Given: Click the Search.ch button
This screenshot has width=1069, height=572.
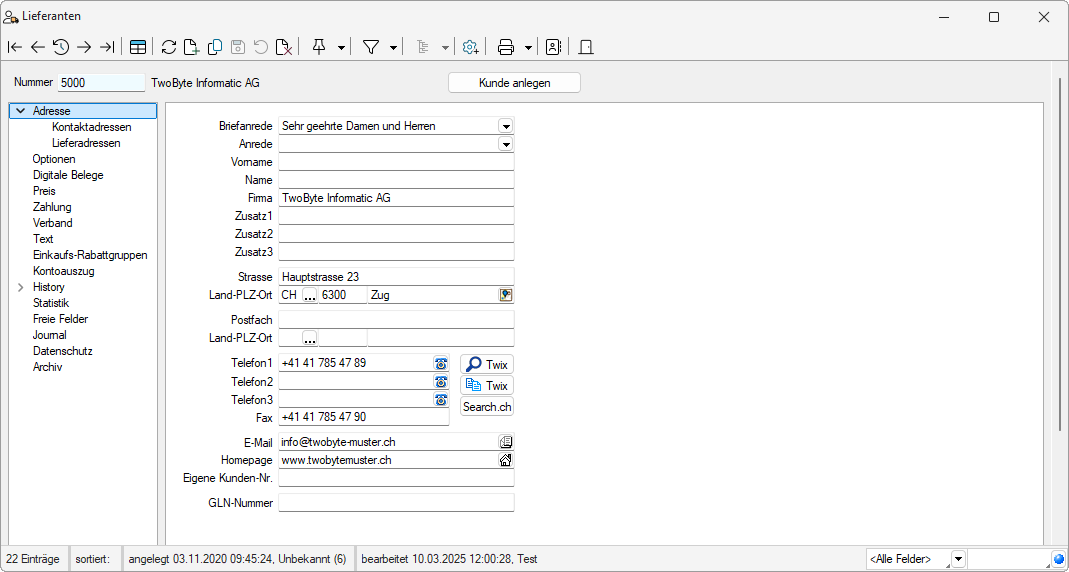Looking at the screenshot, I should [487, 406].
